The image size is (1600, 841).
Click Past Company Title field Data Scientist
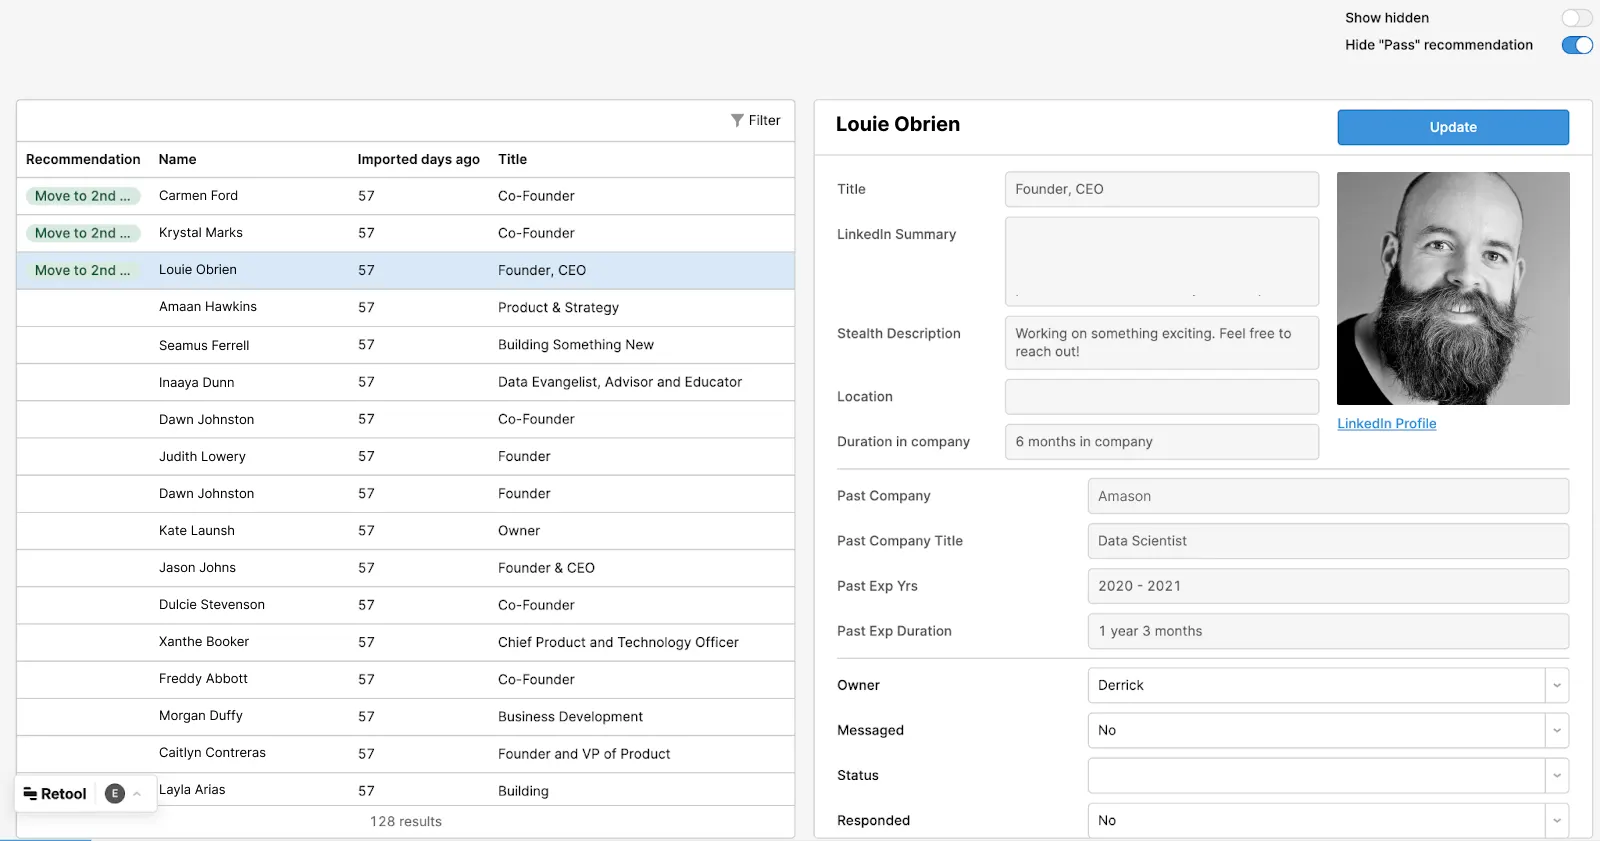[x=1328, y=541]
